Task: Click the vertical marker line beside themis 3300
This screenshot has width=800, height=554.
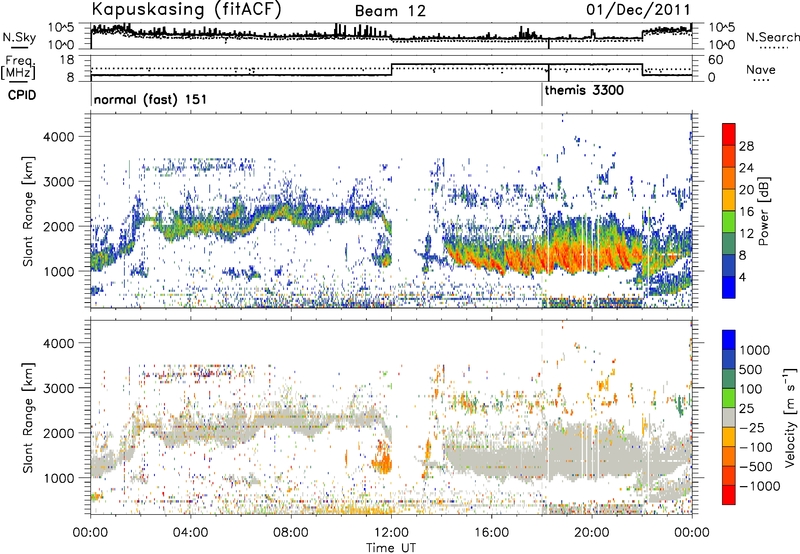Action: [x=542, y=95]
